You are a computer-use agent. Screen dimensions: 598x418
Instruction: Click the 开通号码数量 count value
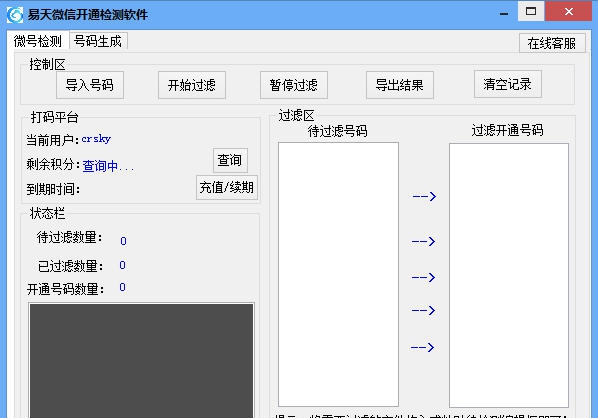(122, 287)
